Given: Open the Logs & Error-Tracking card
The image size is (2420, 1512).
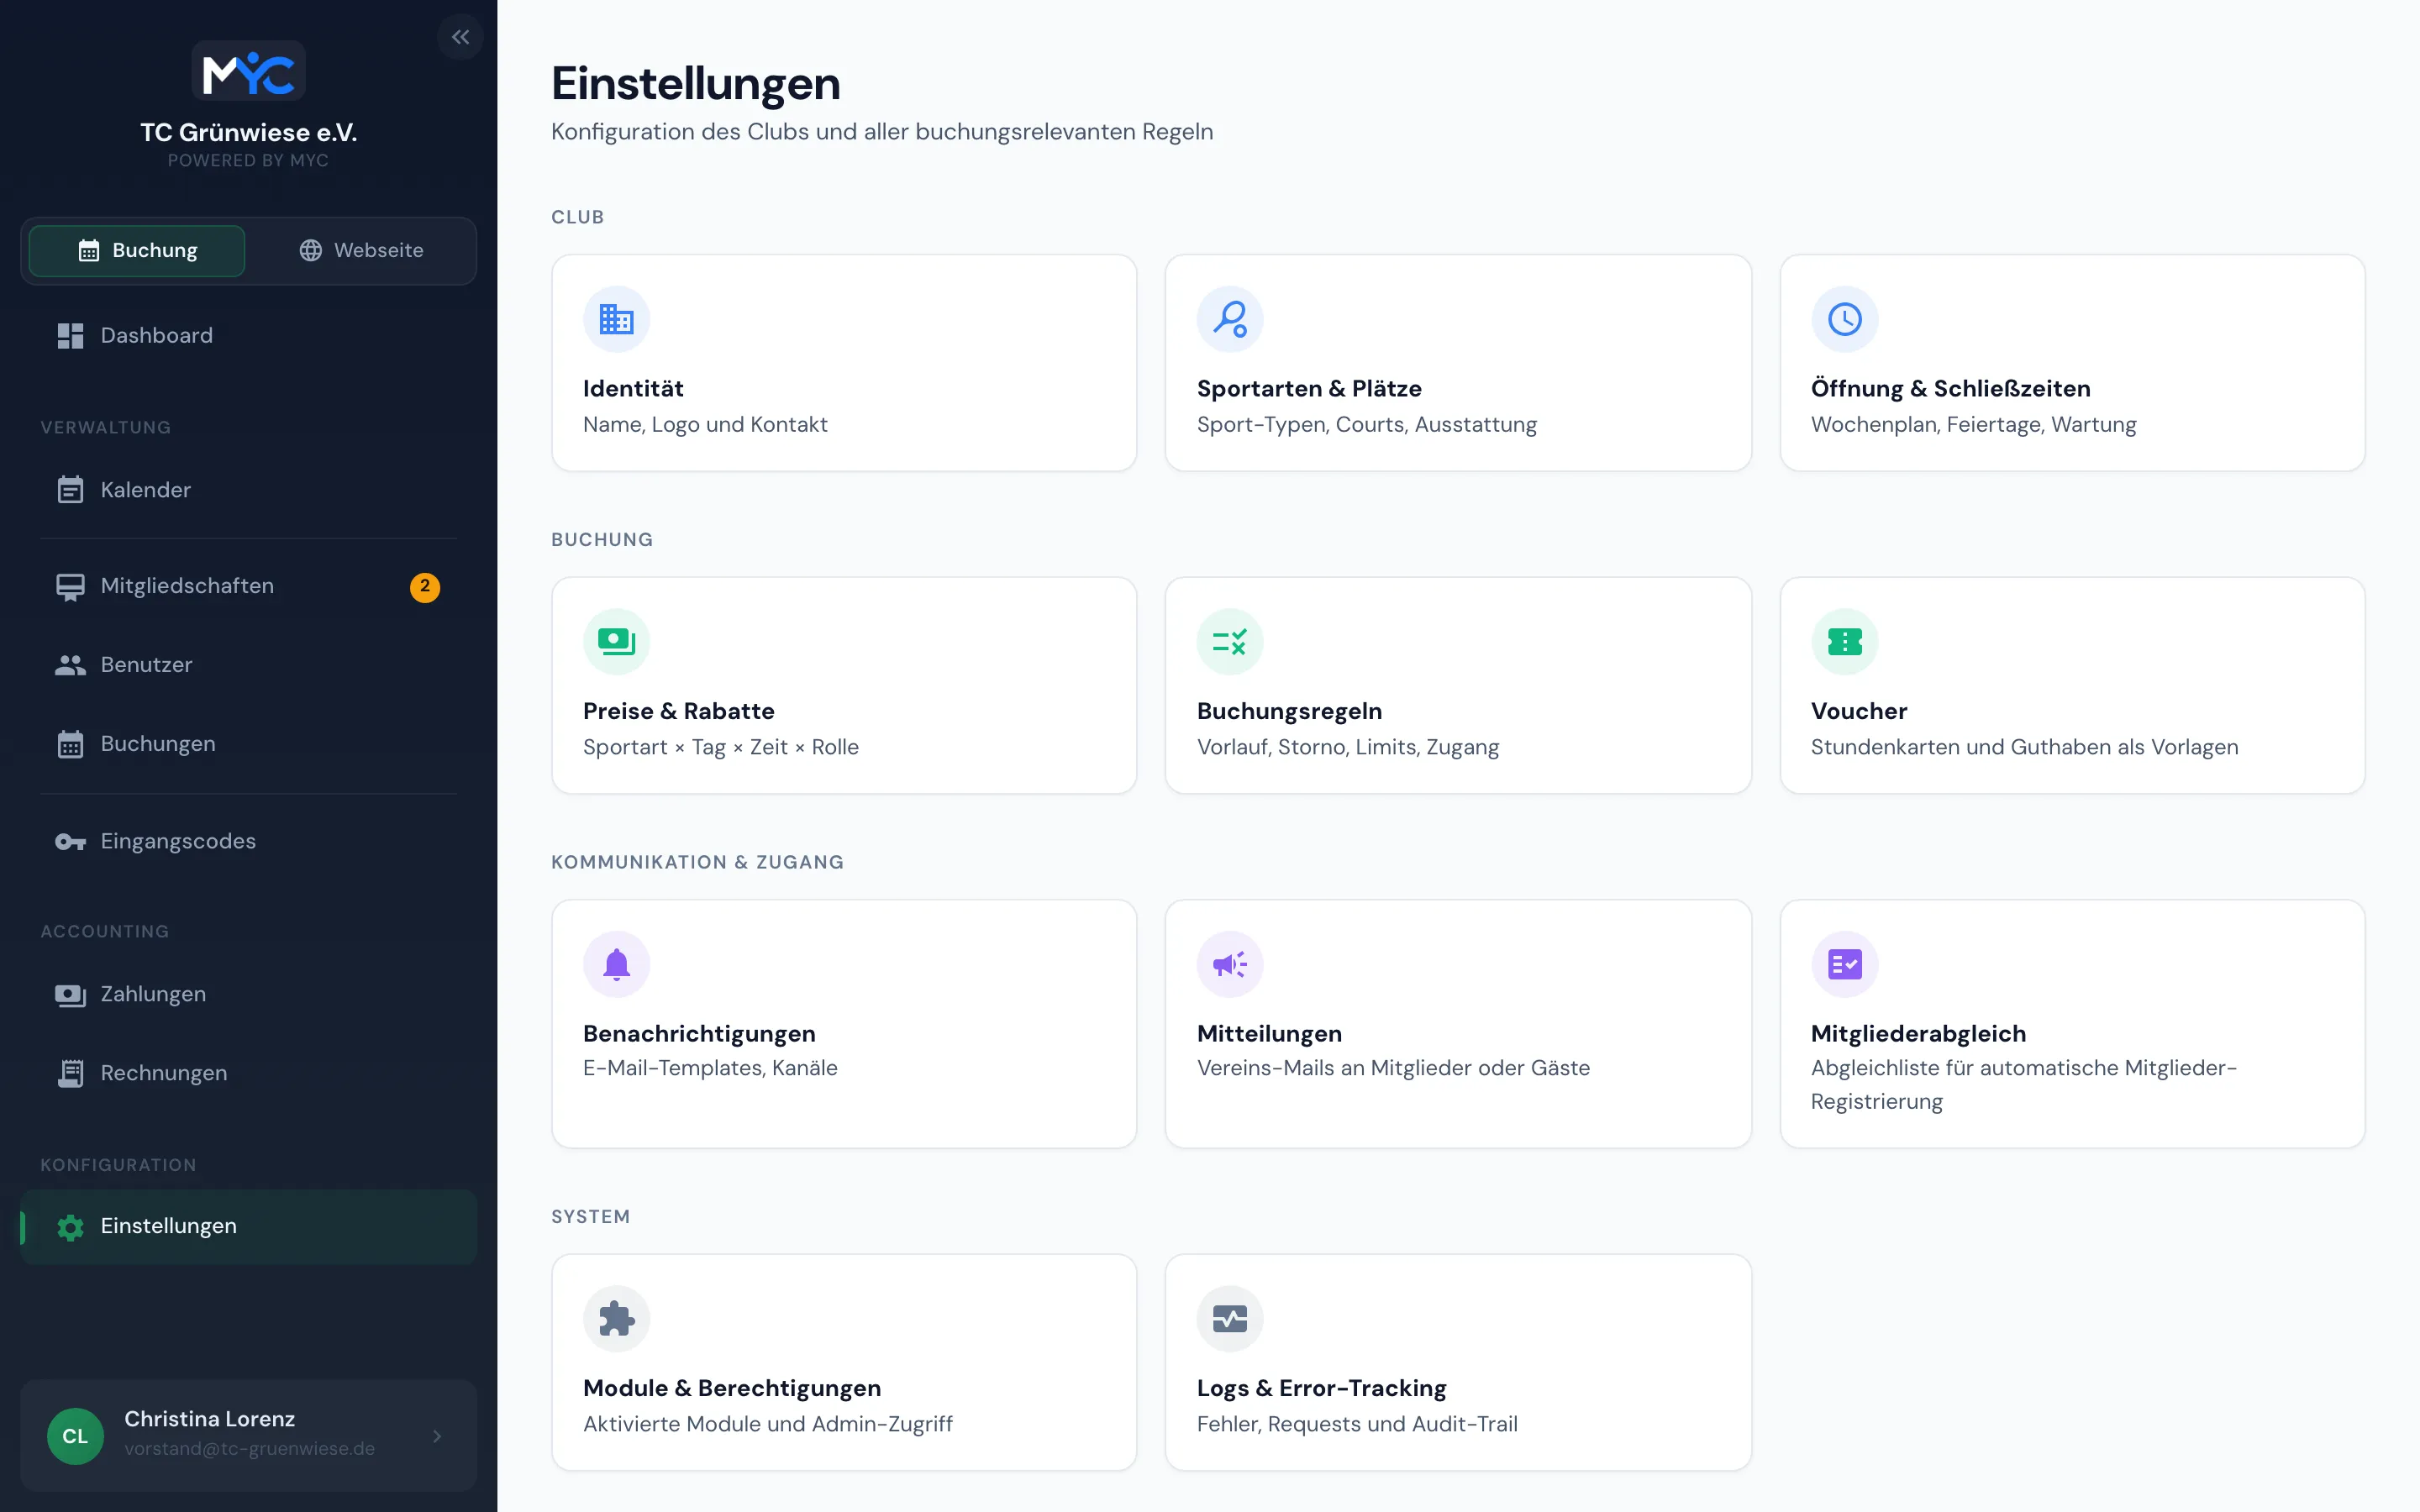Looking at the screenshot, I should click(x=1458, y=1362).
